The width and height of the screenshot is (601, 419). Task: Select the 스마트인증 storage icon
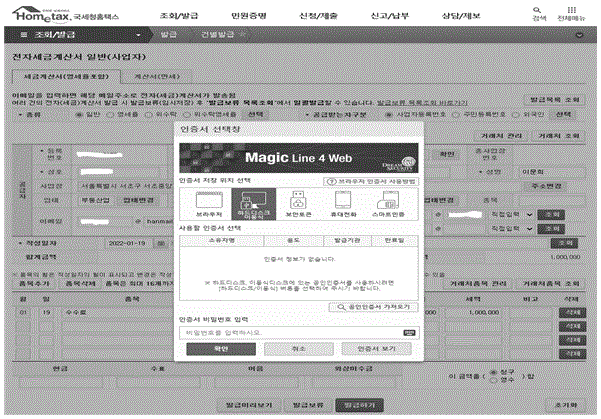(388, 205)
